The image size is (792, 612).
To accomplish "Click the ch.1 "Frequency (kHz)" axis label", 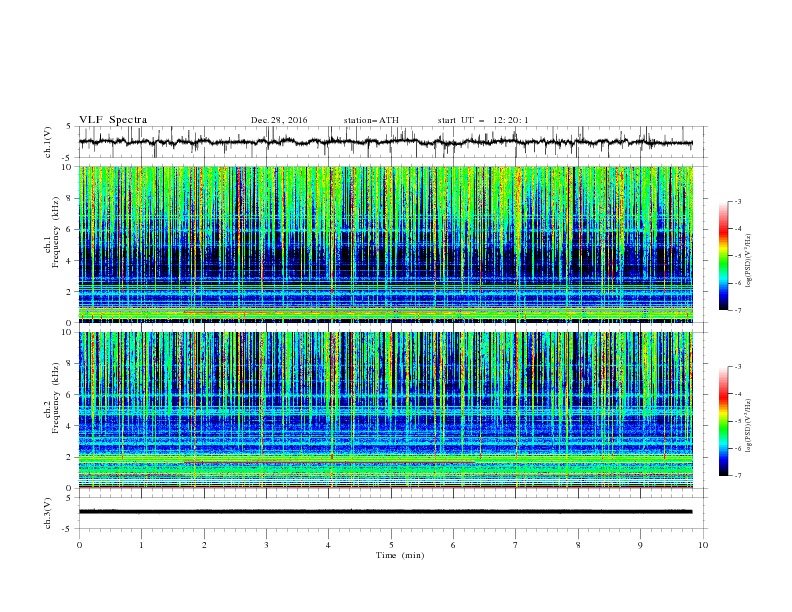I will point(56,233).
